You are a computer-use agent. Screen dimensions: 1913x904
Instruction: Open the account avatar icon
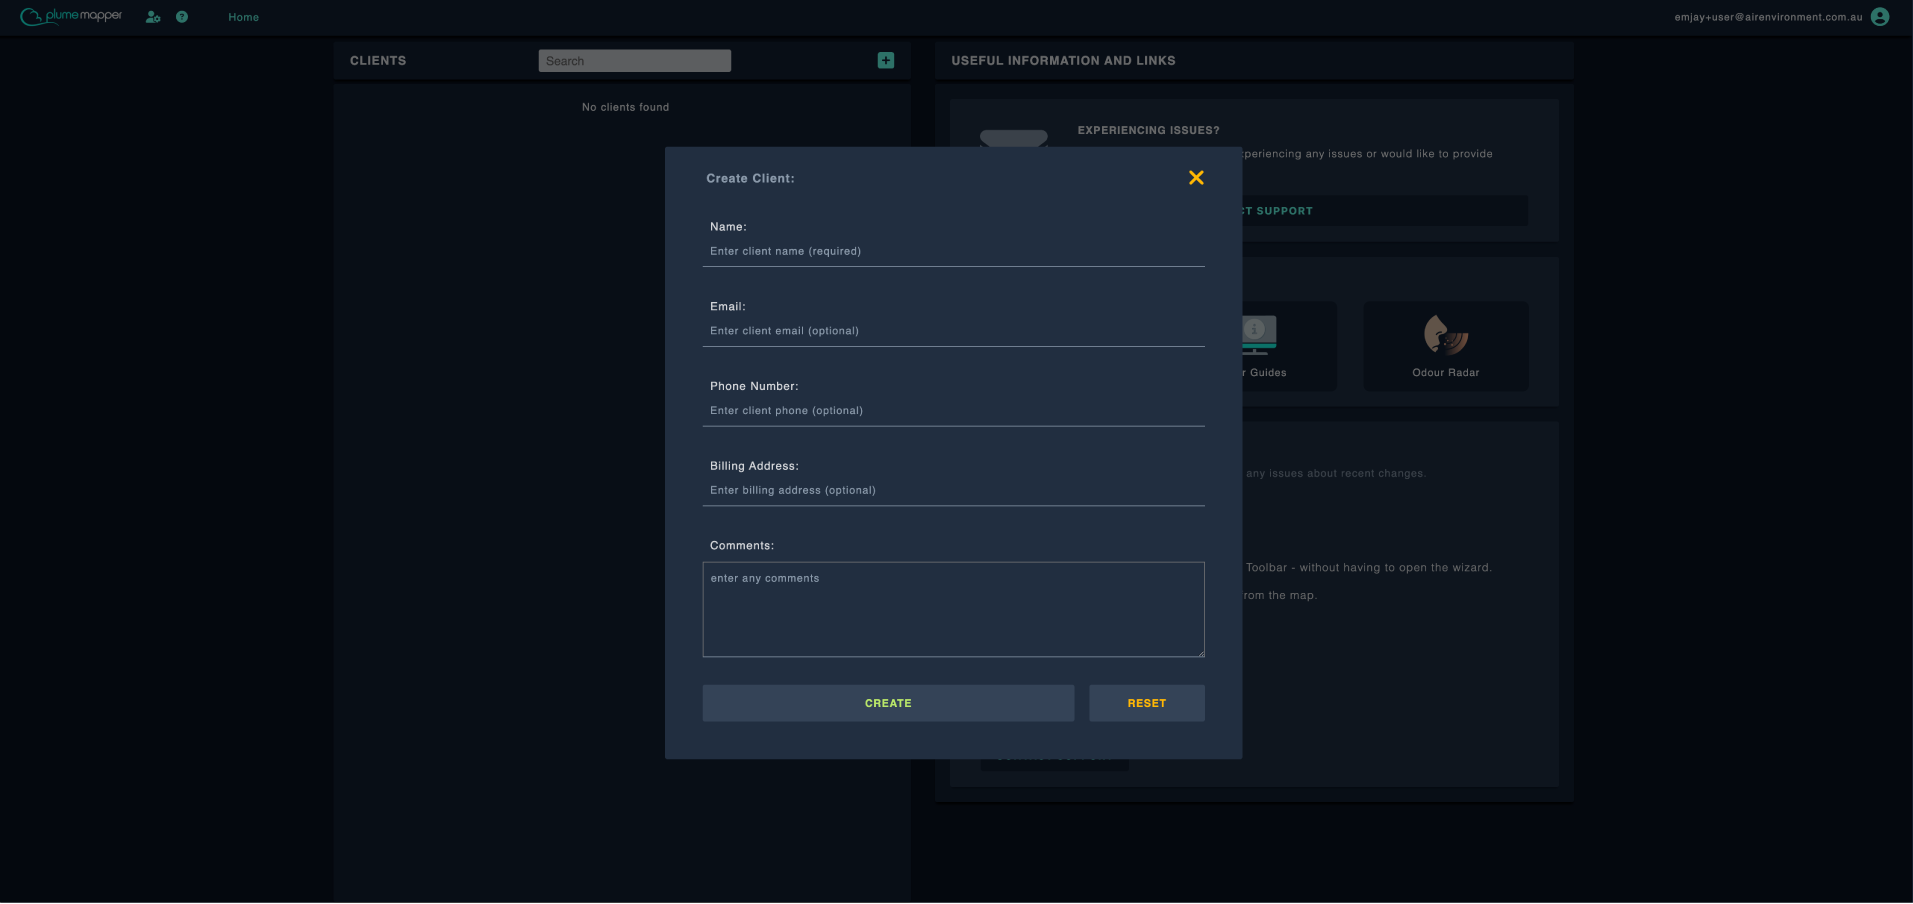1880,17
